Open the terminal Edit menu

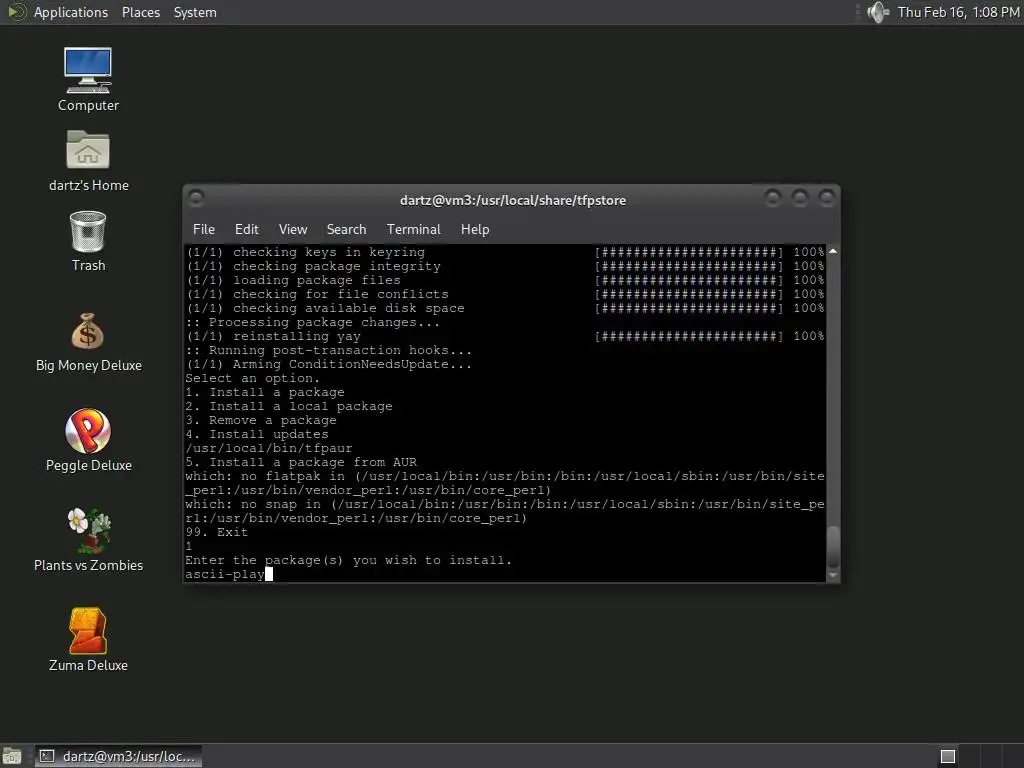pyautogui.click(x=247, y=229)
